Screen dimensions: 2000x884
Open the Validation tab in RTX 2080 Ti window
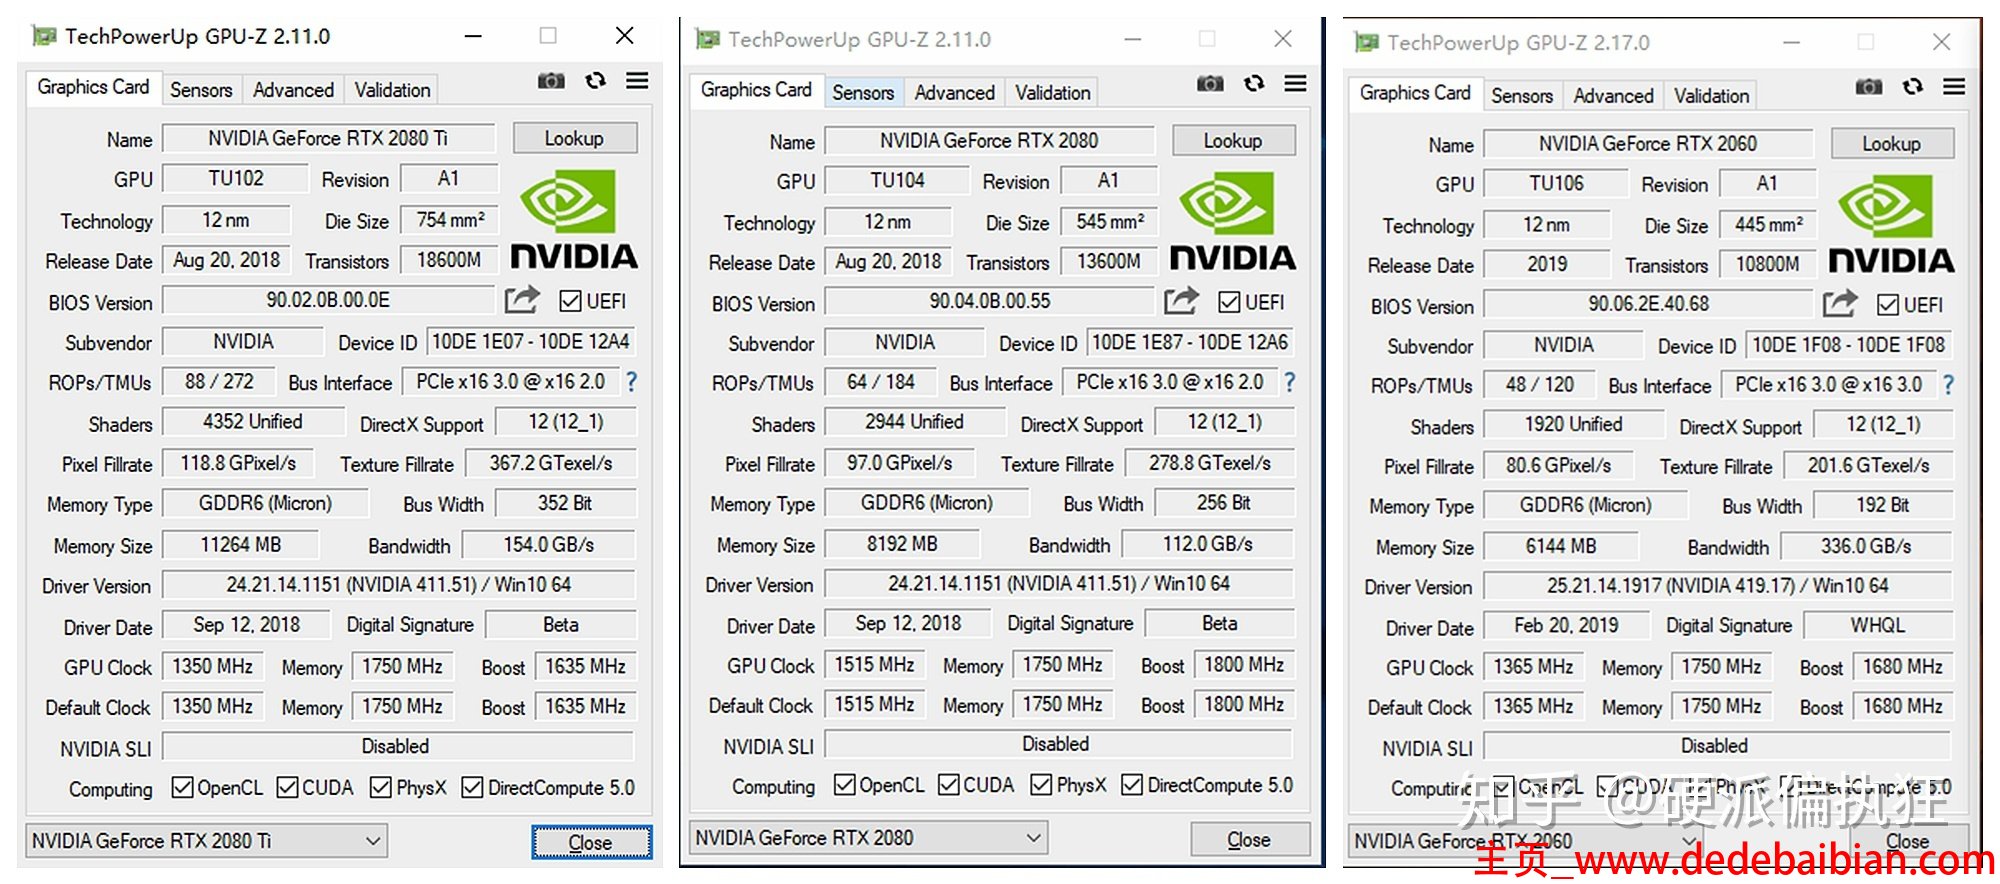(x=392, y=90)
